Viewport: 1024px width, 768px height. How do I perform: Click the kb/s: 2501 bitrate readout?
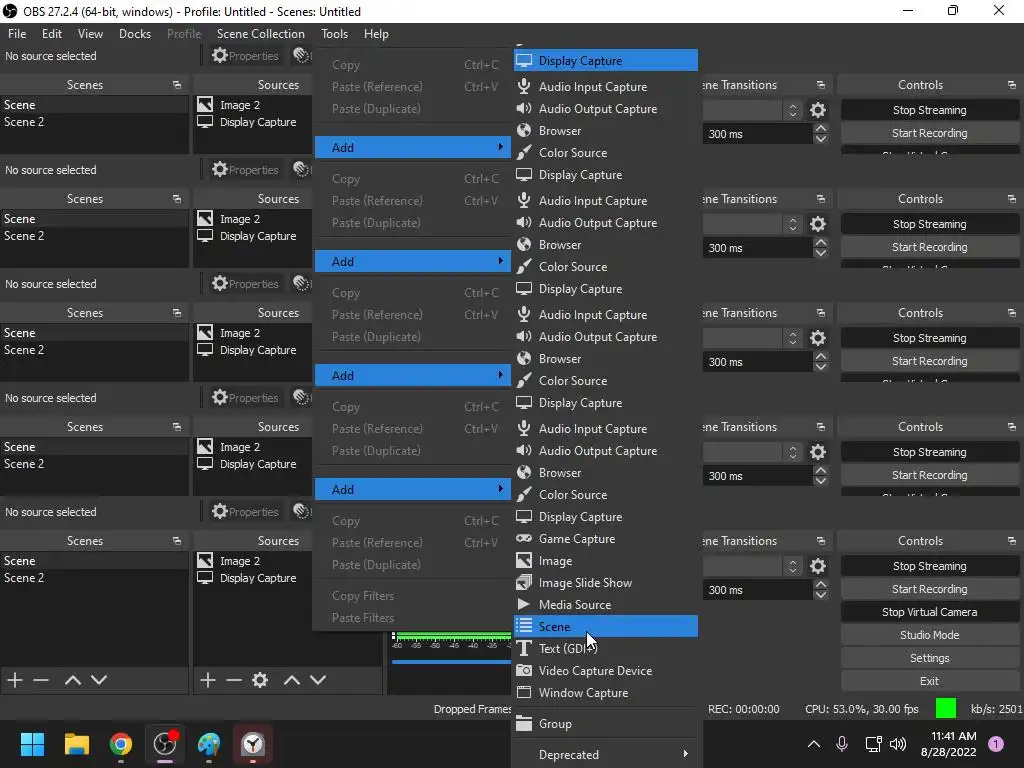pos(996,709)
